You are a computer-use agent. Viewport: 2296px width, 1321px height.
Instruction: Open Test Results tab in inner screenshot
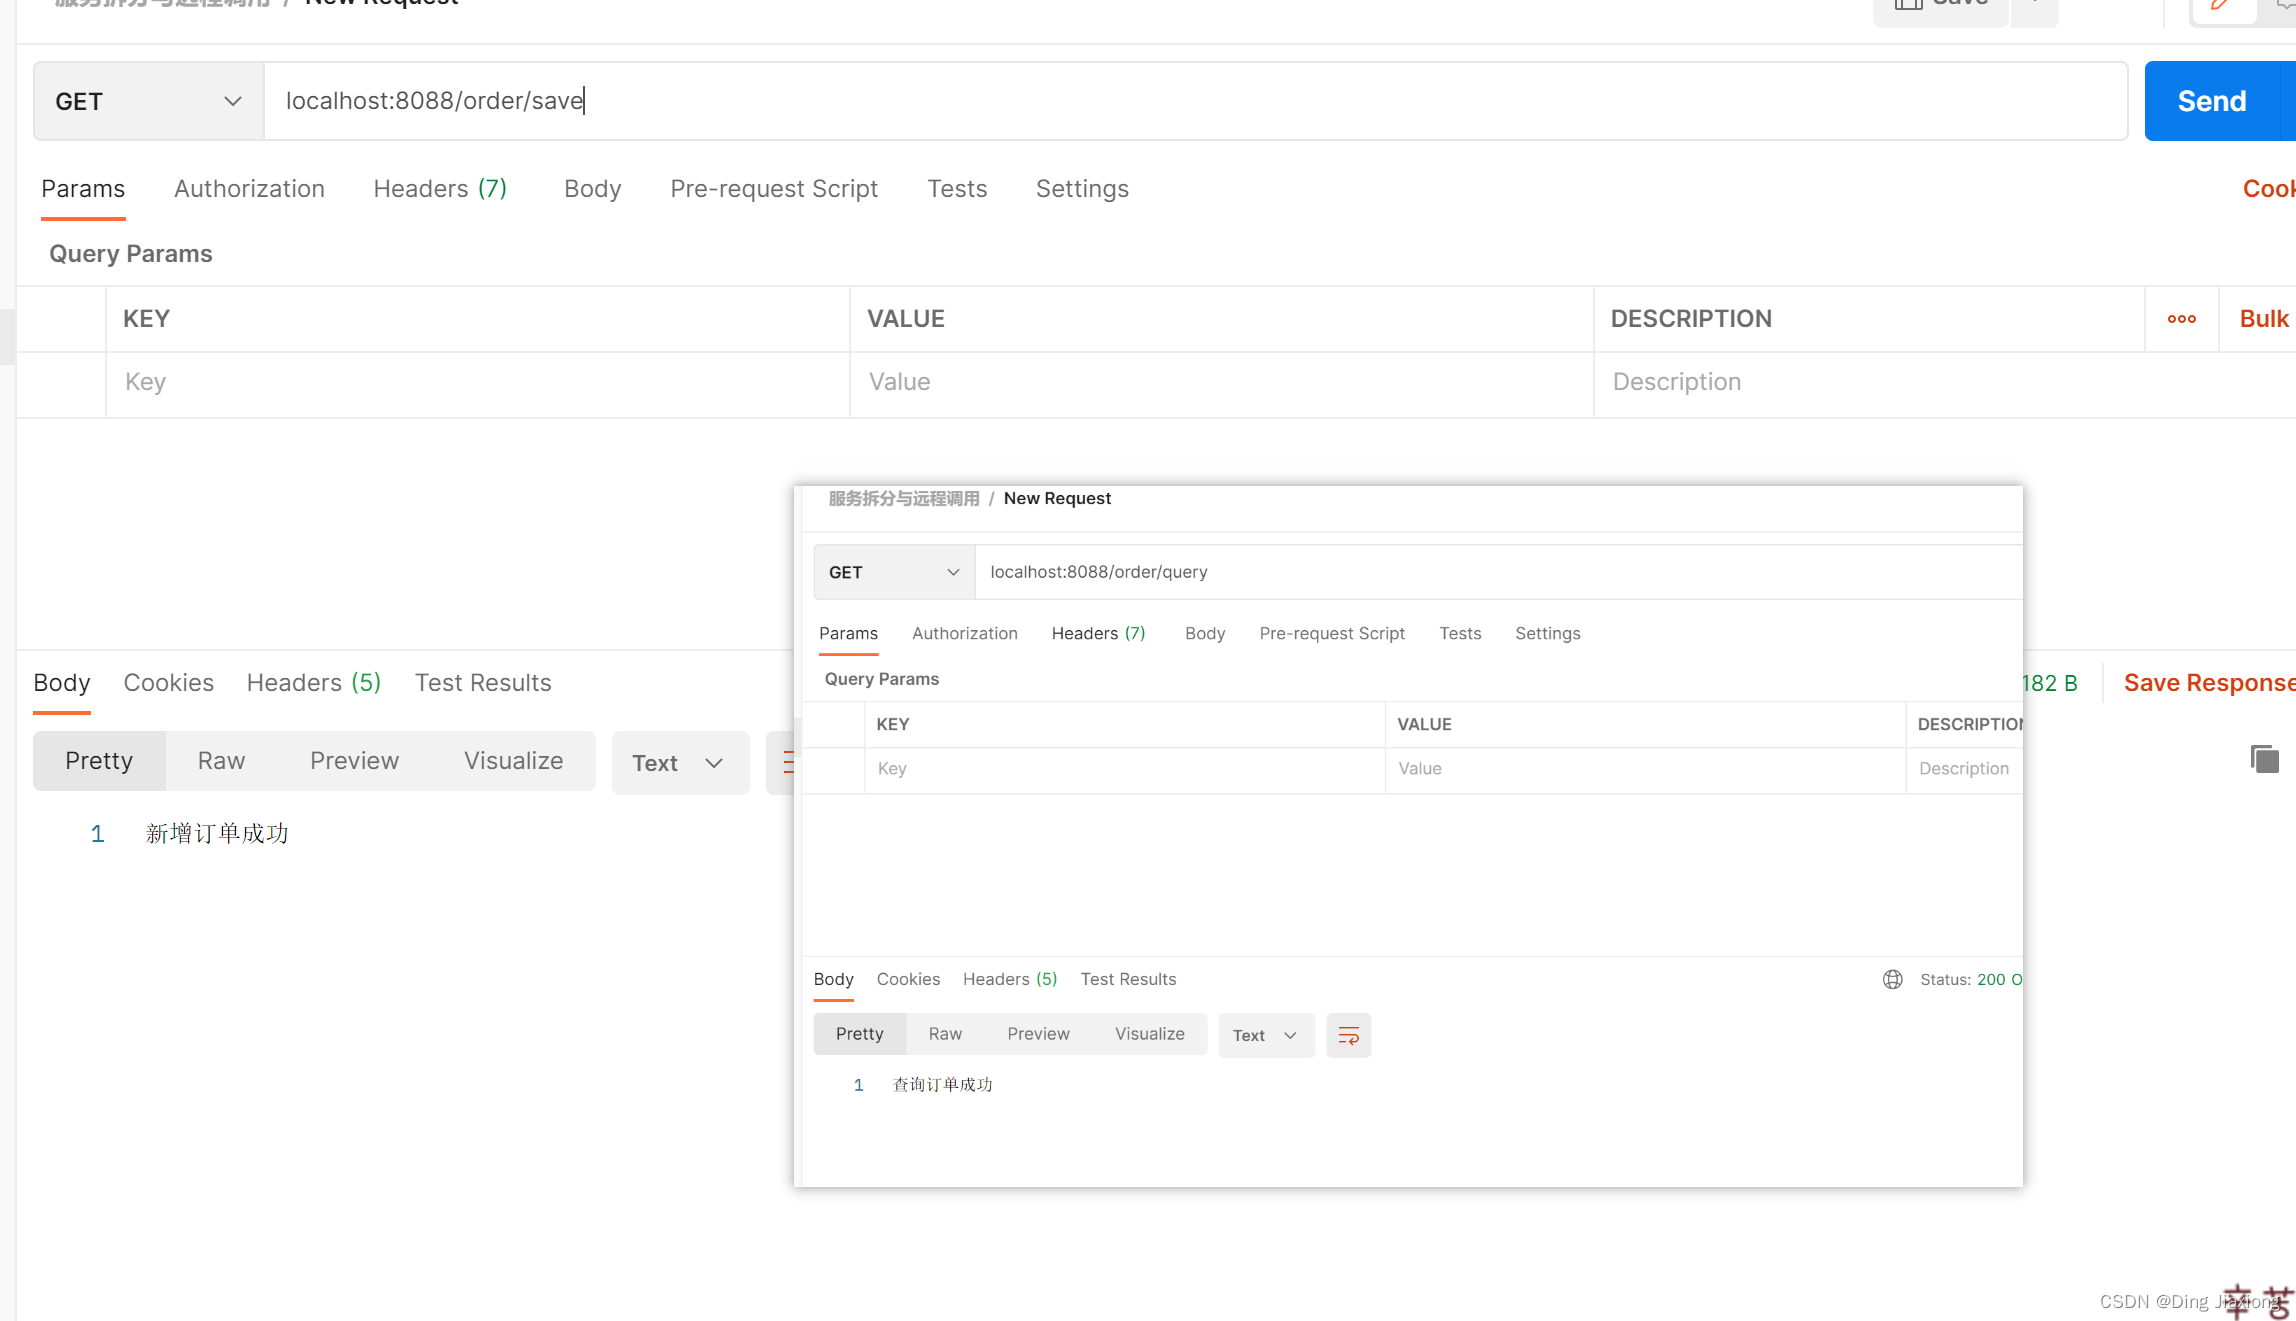(x=1128, y=979)
